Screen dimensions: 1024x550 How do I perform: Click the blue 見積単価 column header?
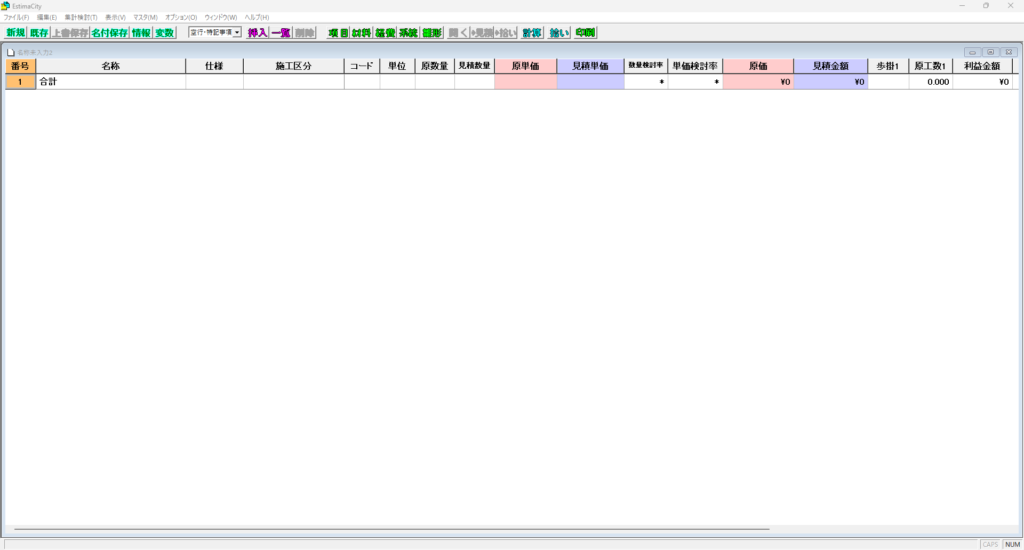(590, 66)
